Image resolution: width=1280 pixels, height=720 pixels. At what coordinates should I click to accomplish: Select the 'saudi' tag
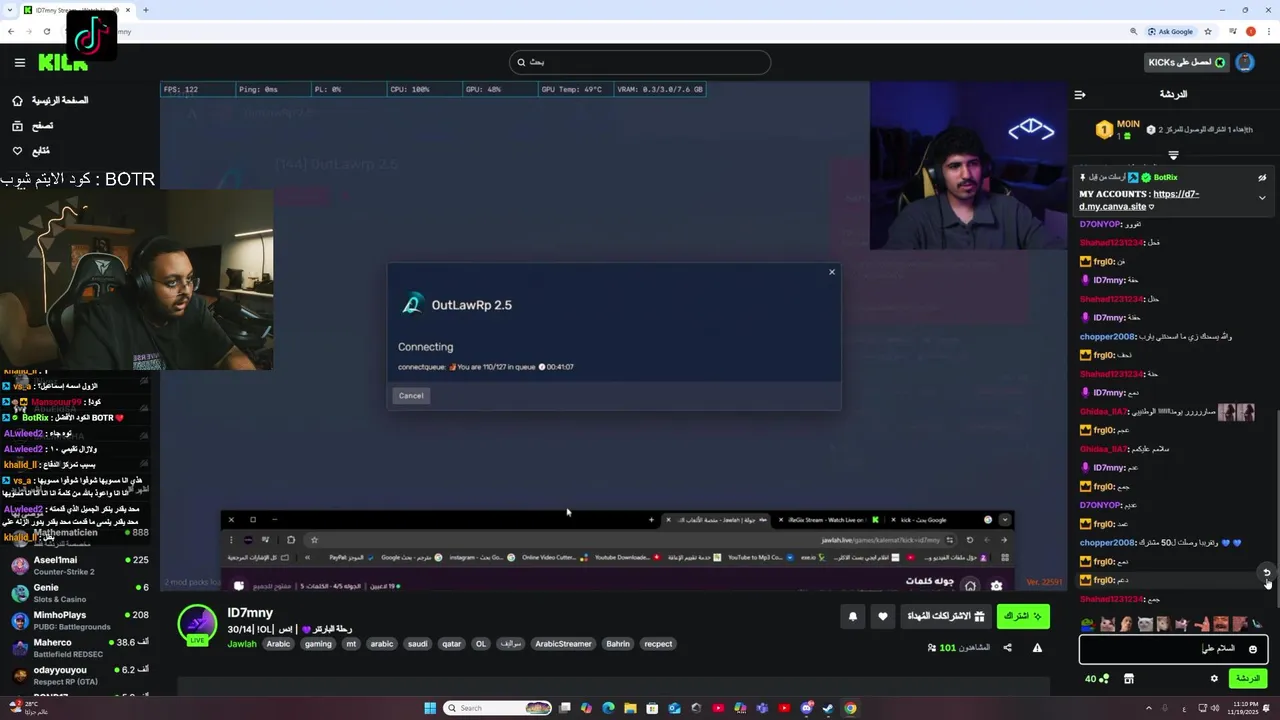click(417, 644)
